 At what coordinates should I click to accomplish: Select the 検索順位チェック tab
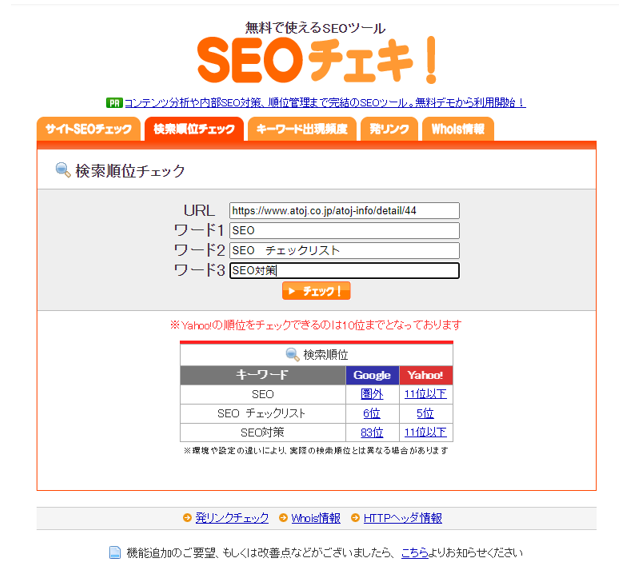point(194,129)
